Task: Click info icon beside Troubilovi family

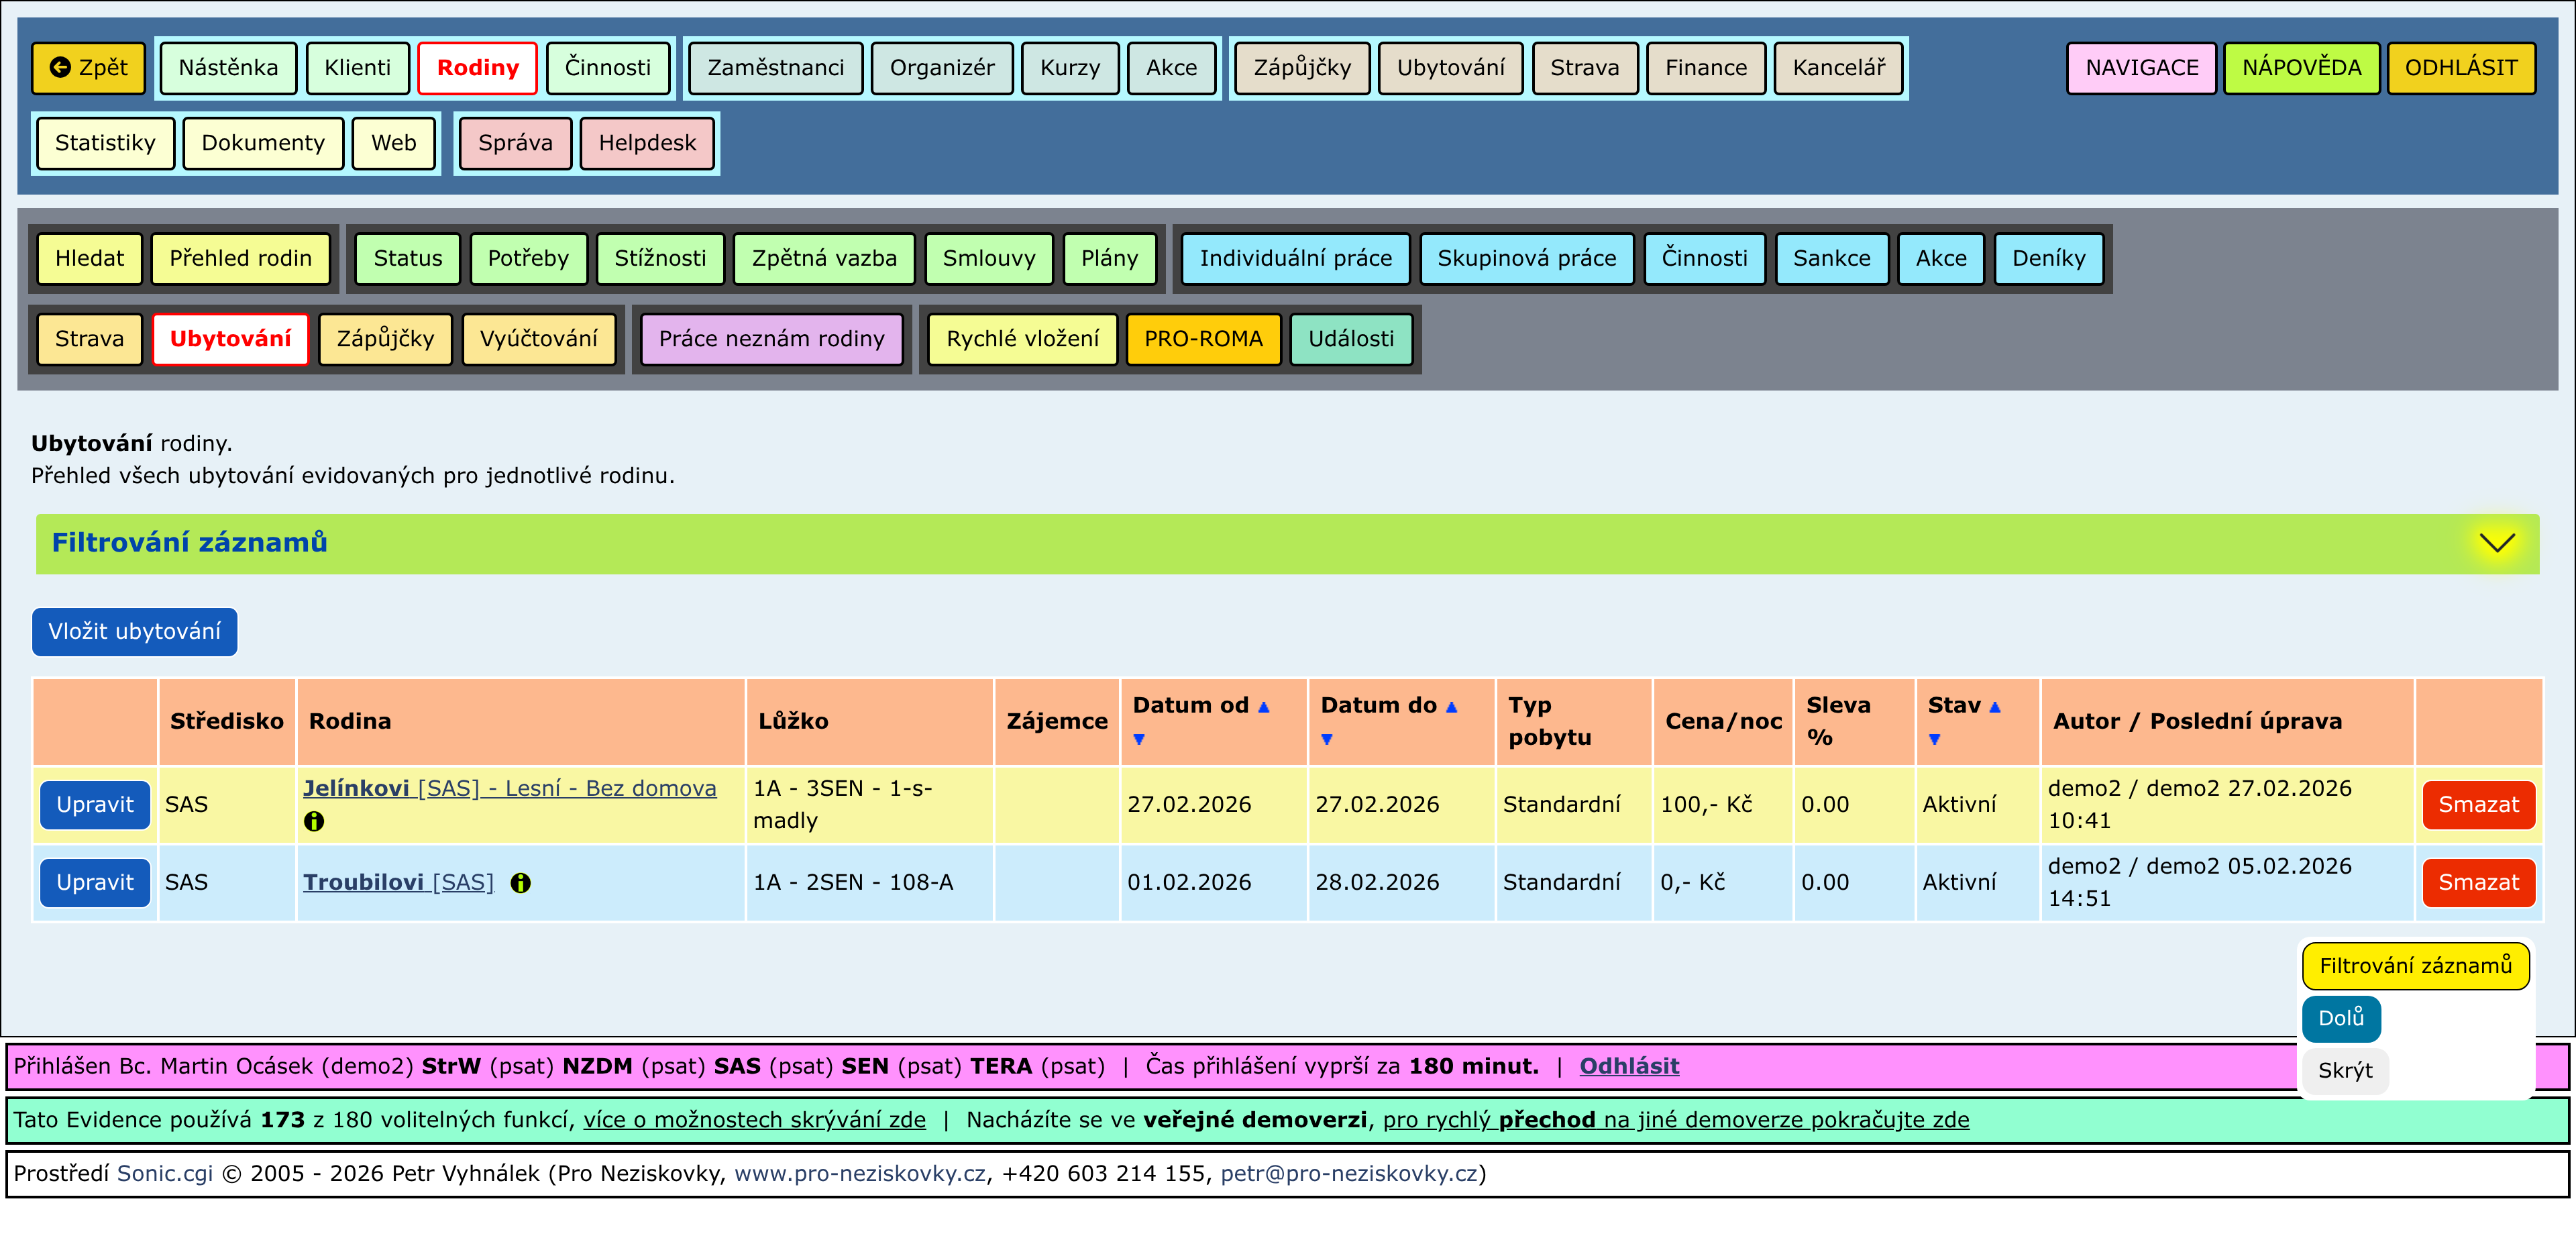Action: pos(520,882)
